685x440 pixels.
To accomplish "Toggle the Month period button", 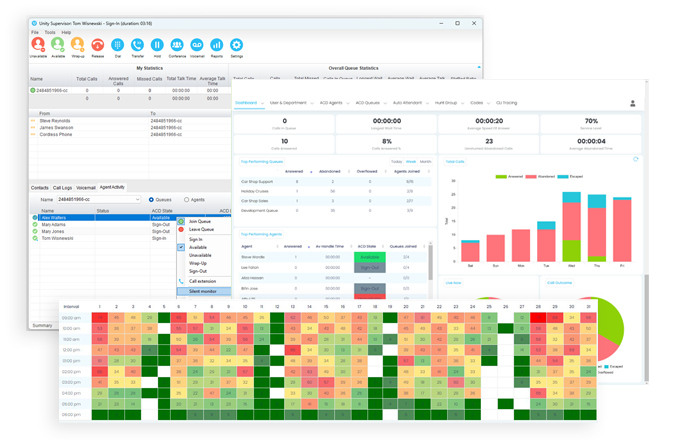I will click(x=426, y=162).
